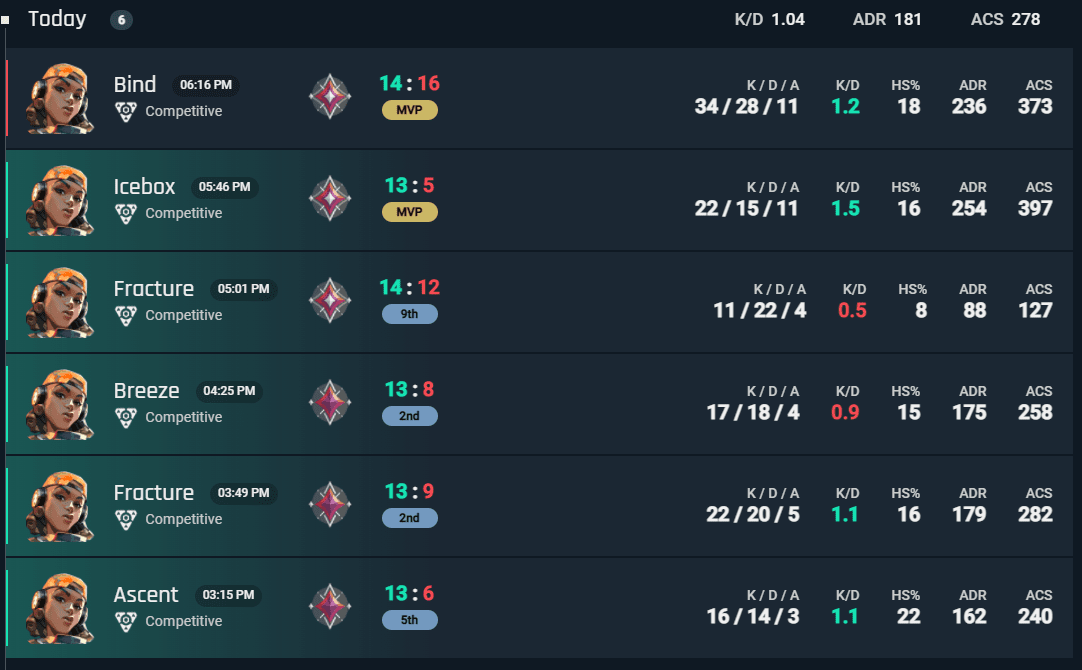
Task: Click the rank badge in the 05:01 PM Fracture row
Action: pyautogui.click(x=330, y=300)
